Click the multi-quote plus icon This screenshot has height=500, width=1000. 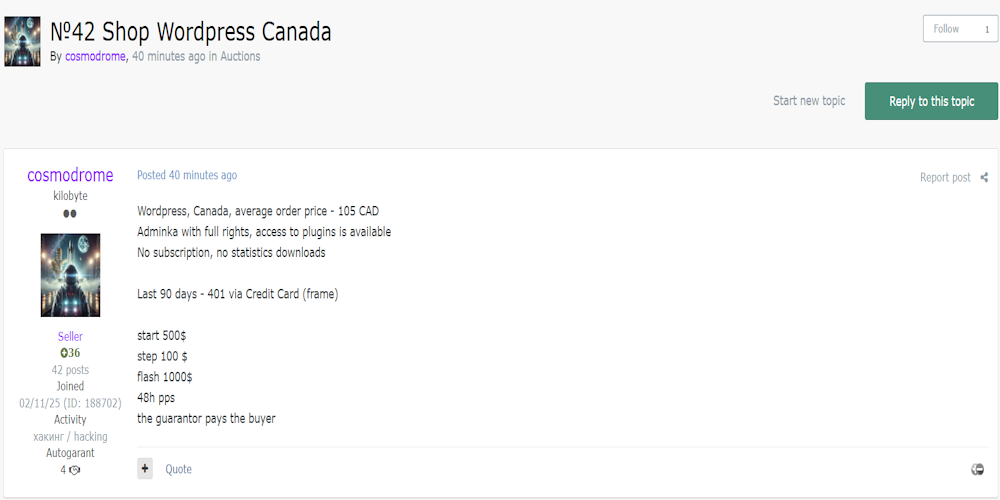(145, 468)
